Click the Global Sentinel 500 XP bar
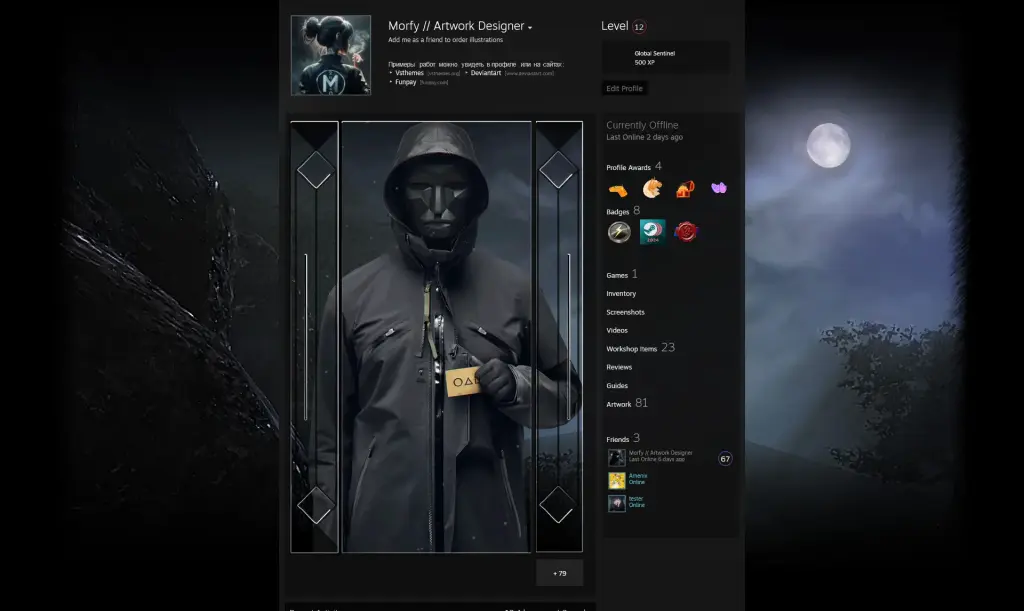This screenshot has height=611, width=1024. [668, 57]
